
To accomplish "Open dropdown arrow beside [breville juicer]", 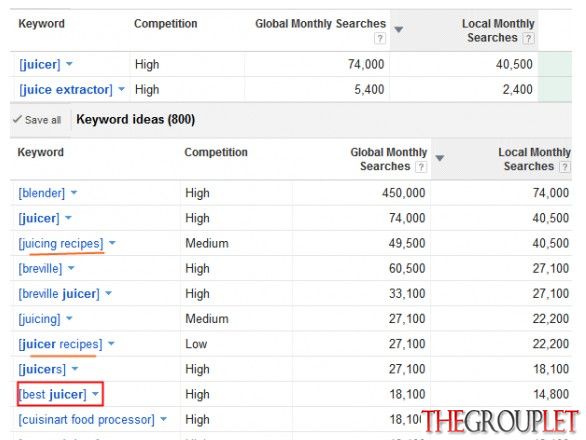I will [x=108, y=293].
